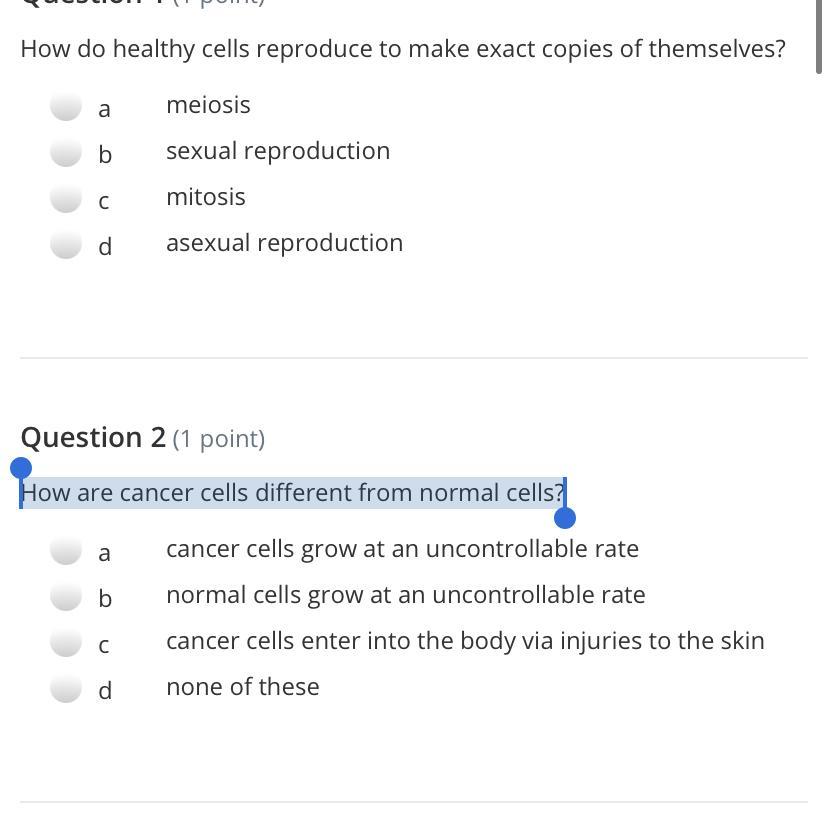Click the healthy cells reproduce question text

[403, 49]
